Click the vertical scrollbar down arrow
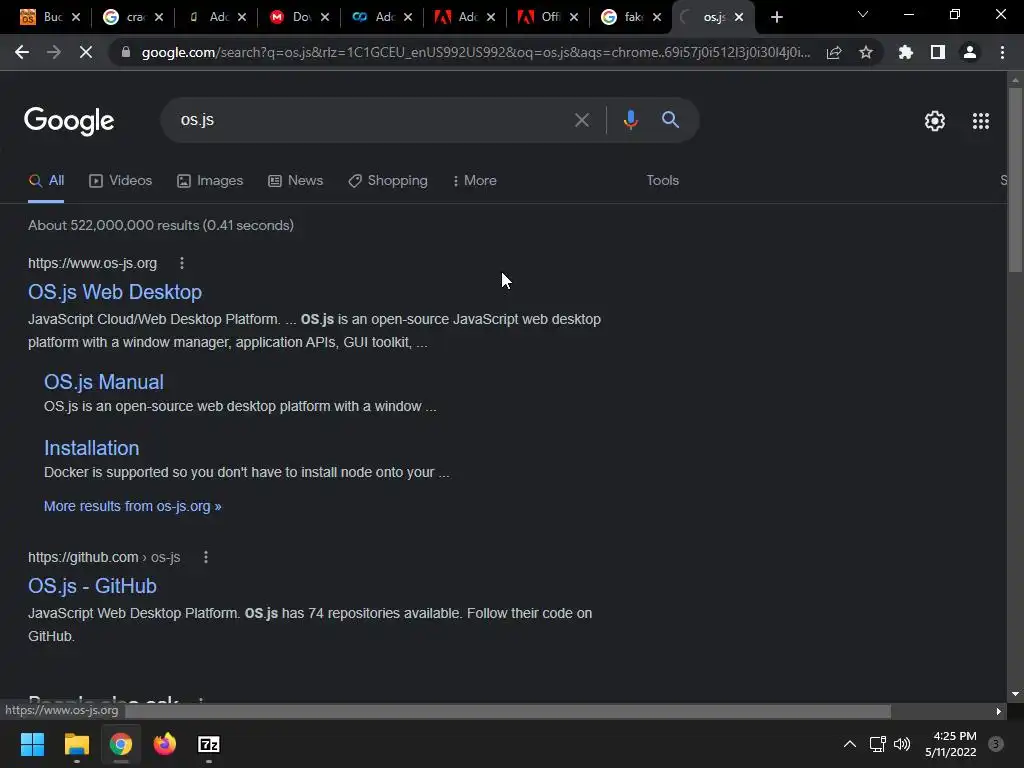Image resolution: width=1024 pixels, height=768 pixels. click(1015, 694)
